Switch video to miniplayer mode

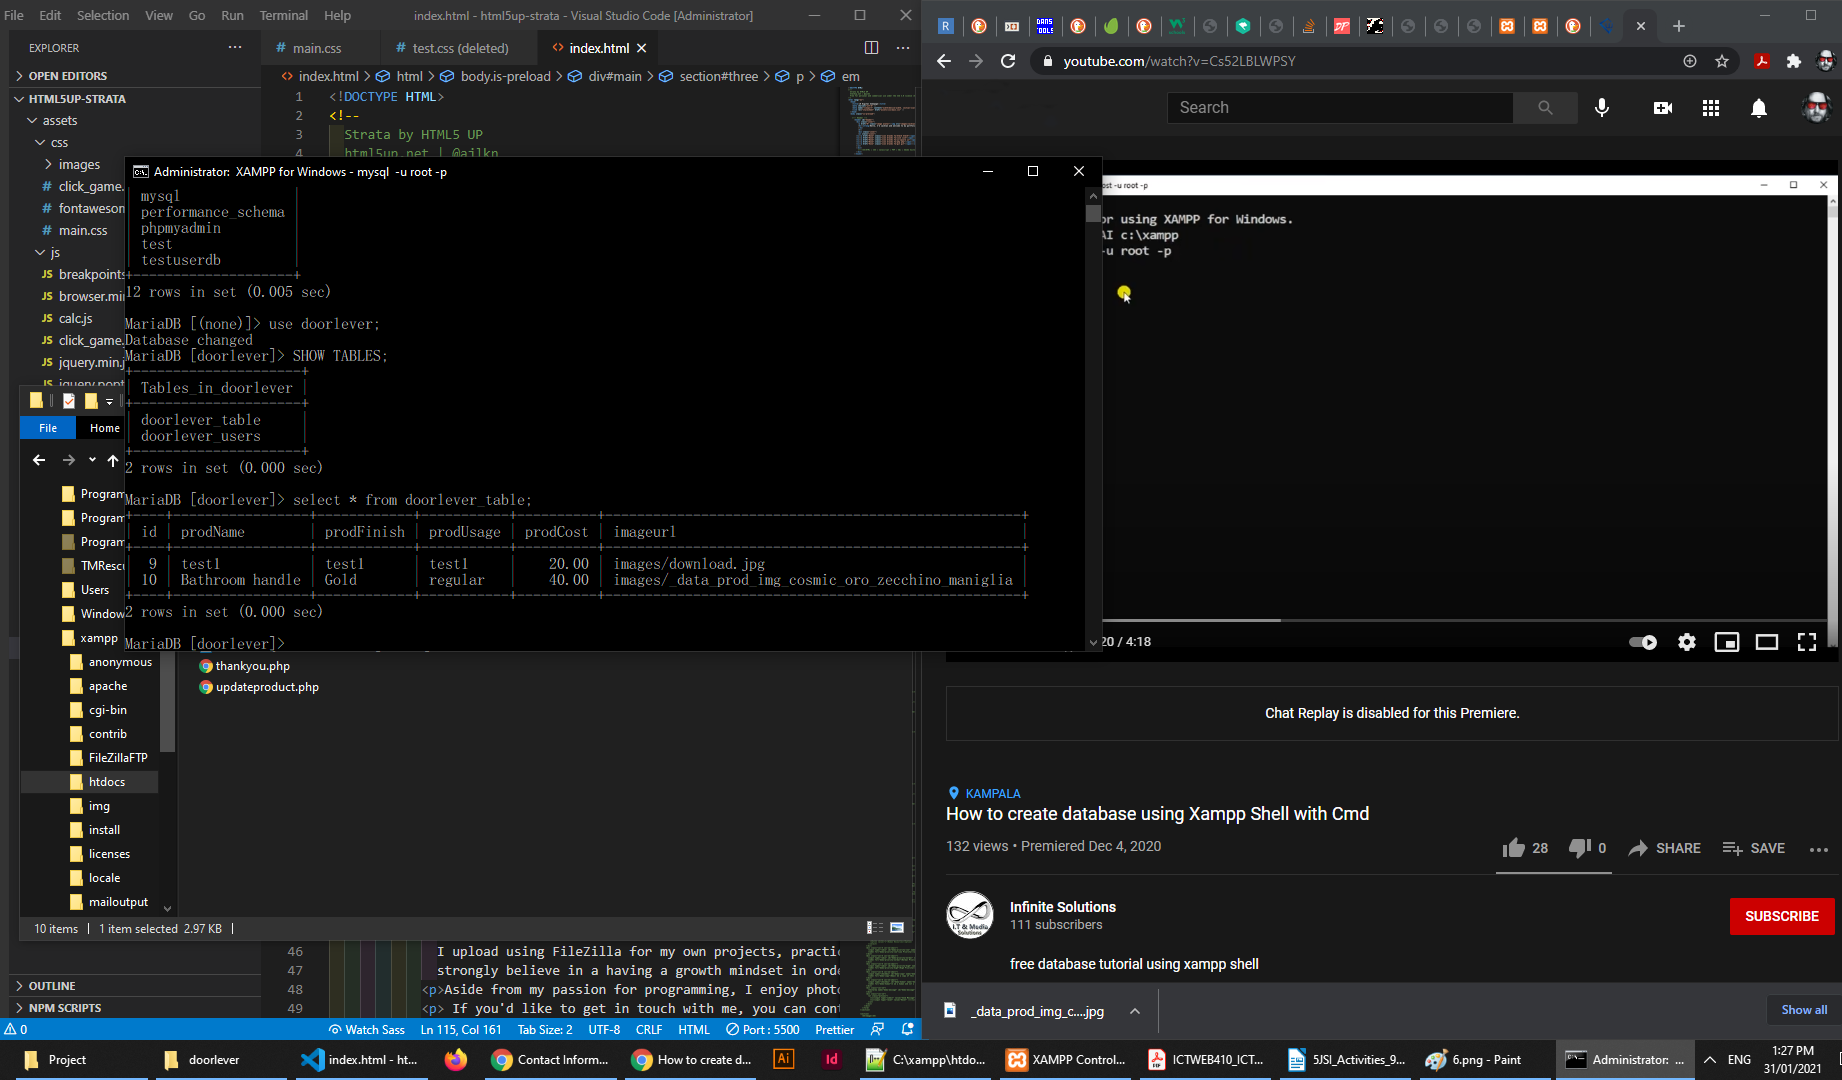pyautogui.click(x=1727, y=642)
